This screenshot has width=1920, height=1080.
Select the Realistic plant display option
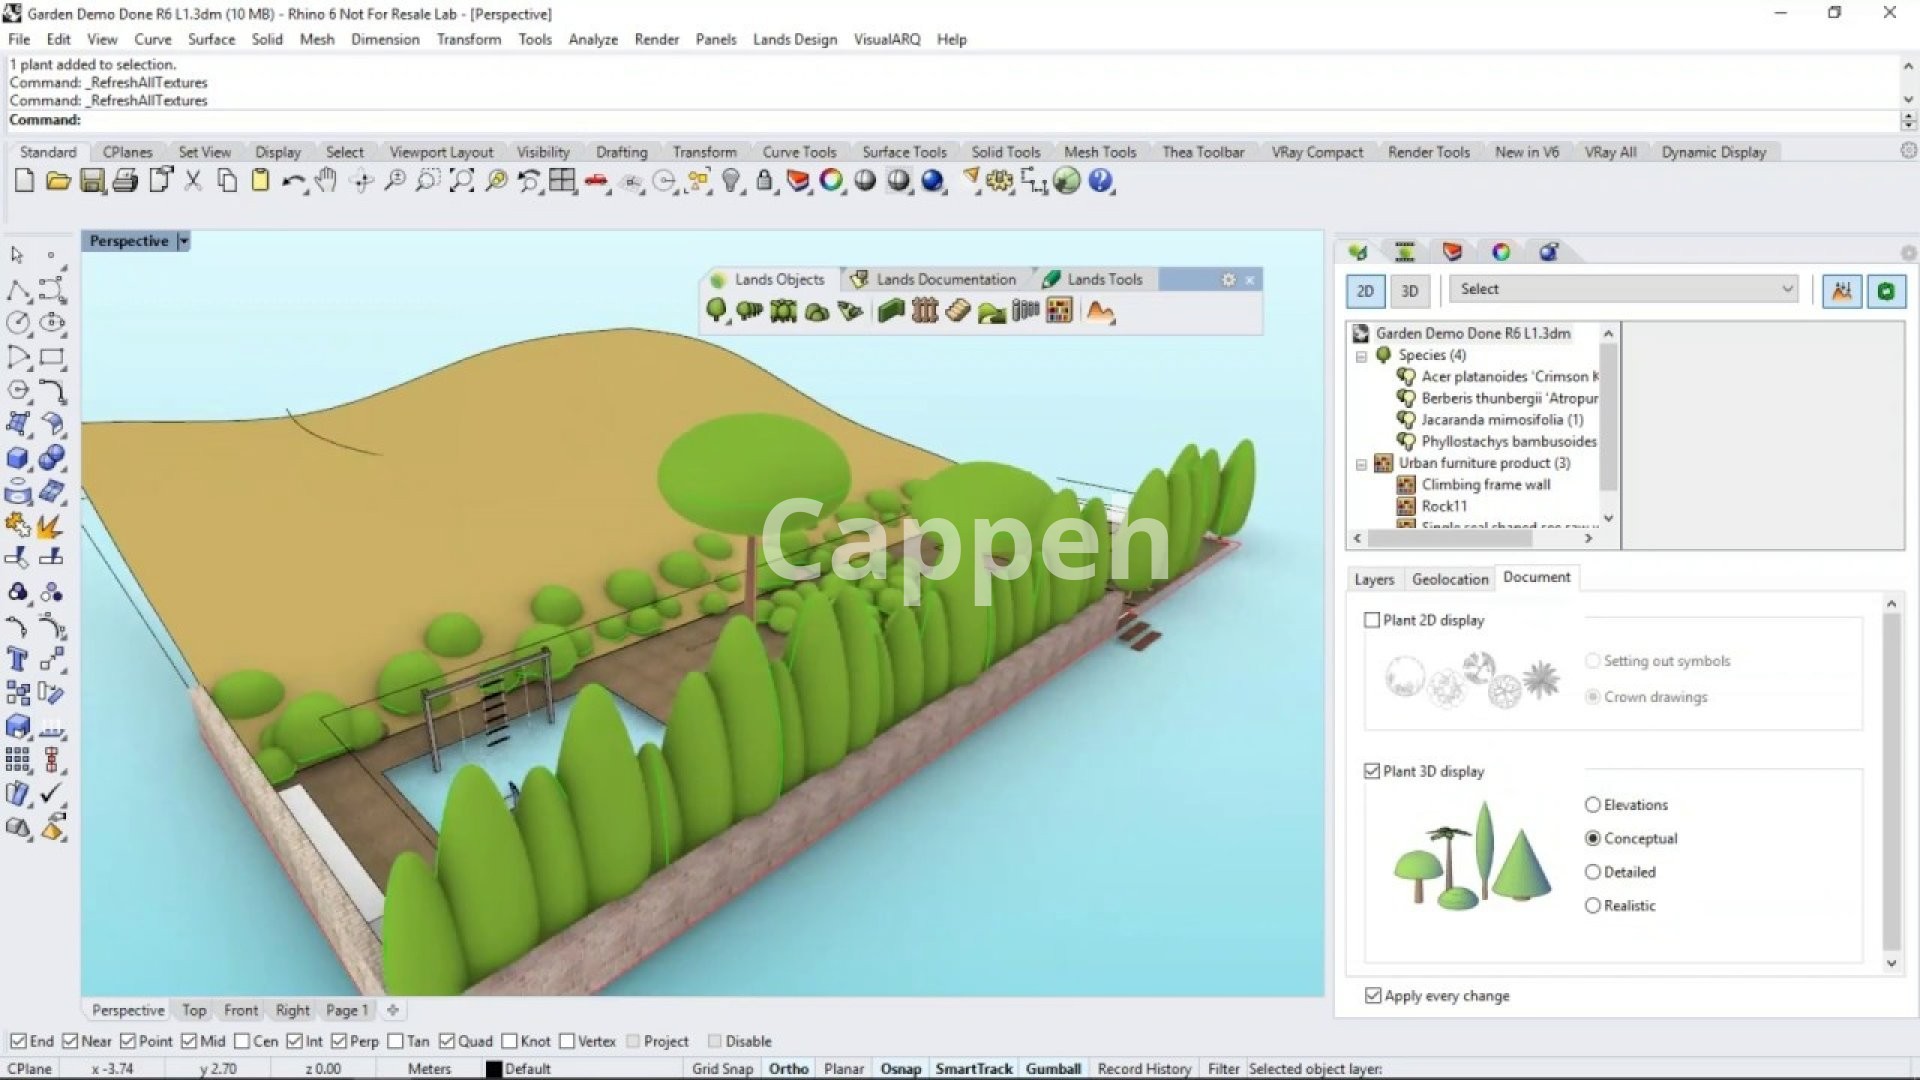pos(1592,906)
